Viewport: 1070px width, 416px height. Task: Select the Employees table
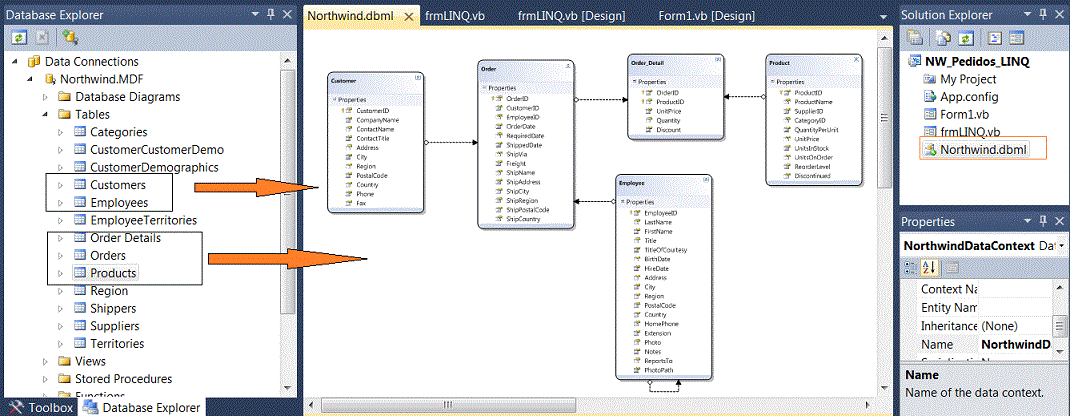coord(119,203)
